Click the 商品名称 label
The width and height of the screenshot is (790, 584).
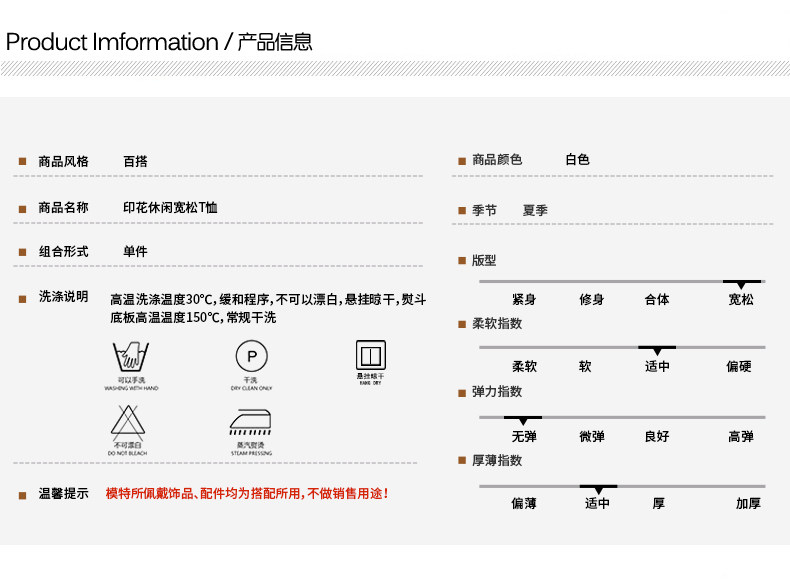coord(63,207)
